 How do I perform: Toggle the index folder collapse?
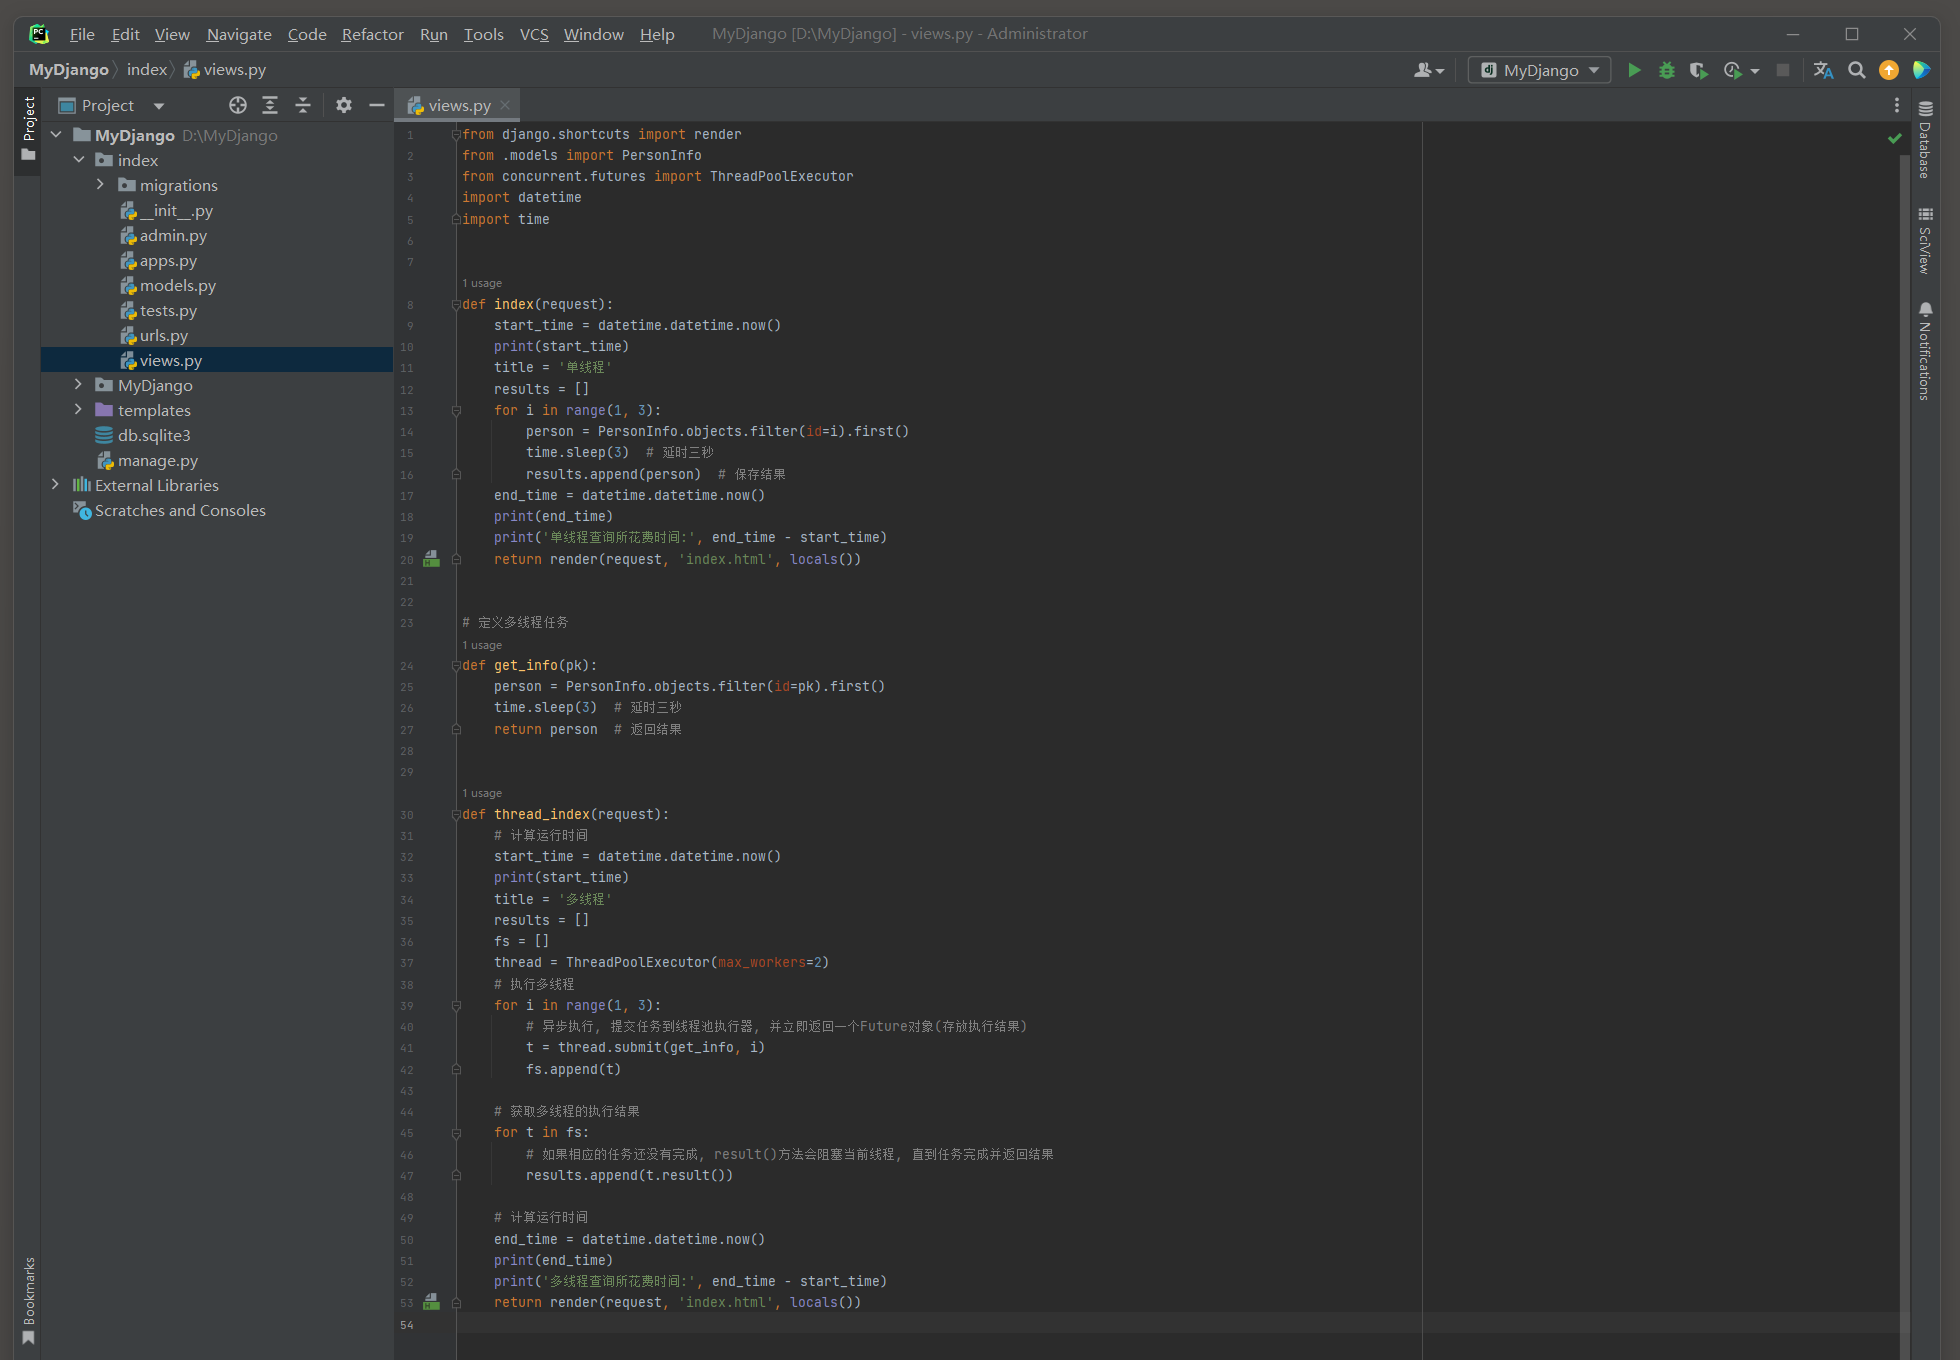coord(79,159)
